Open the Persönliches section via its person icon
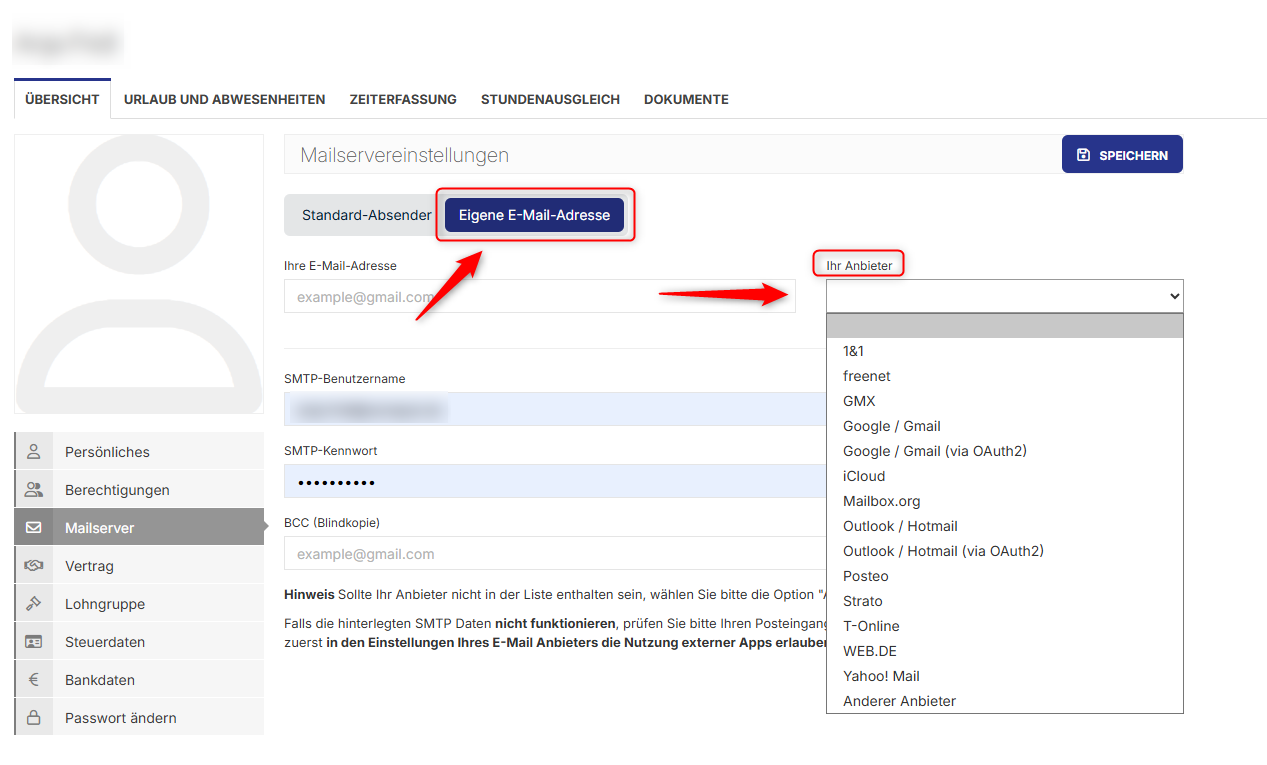The height and width of the screenshot is (765, 1267). tap(33, 451)
